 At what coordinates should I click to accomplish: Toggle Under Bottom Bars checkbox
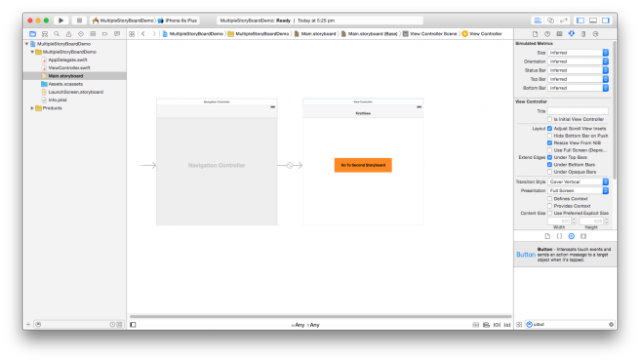coord(550,164)
